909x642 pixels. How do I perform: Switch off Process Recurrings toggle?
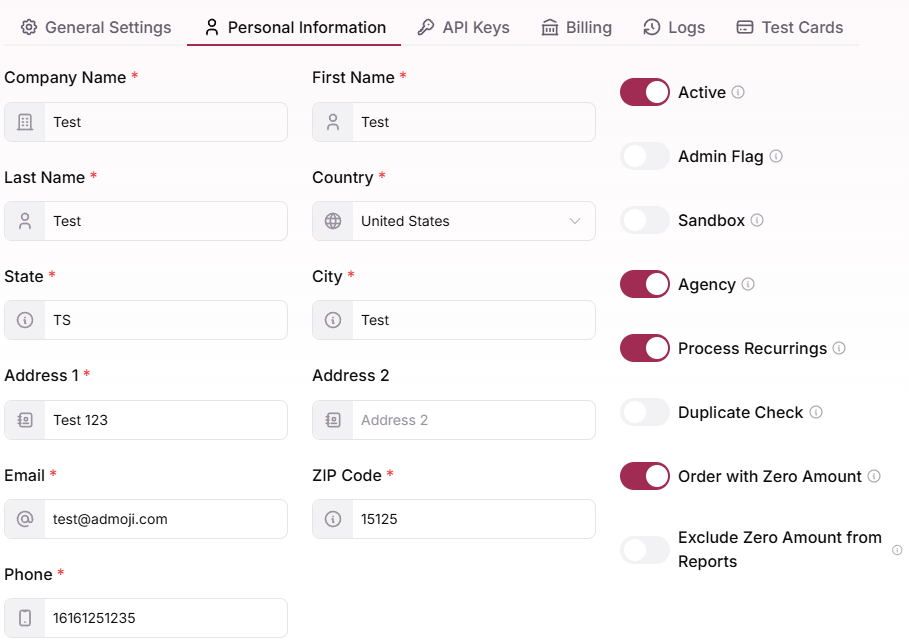tap(645, 348)
